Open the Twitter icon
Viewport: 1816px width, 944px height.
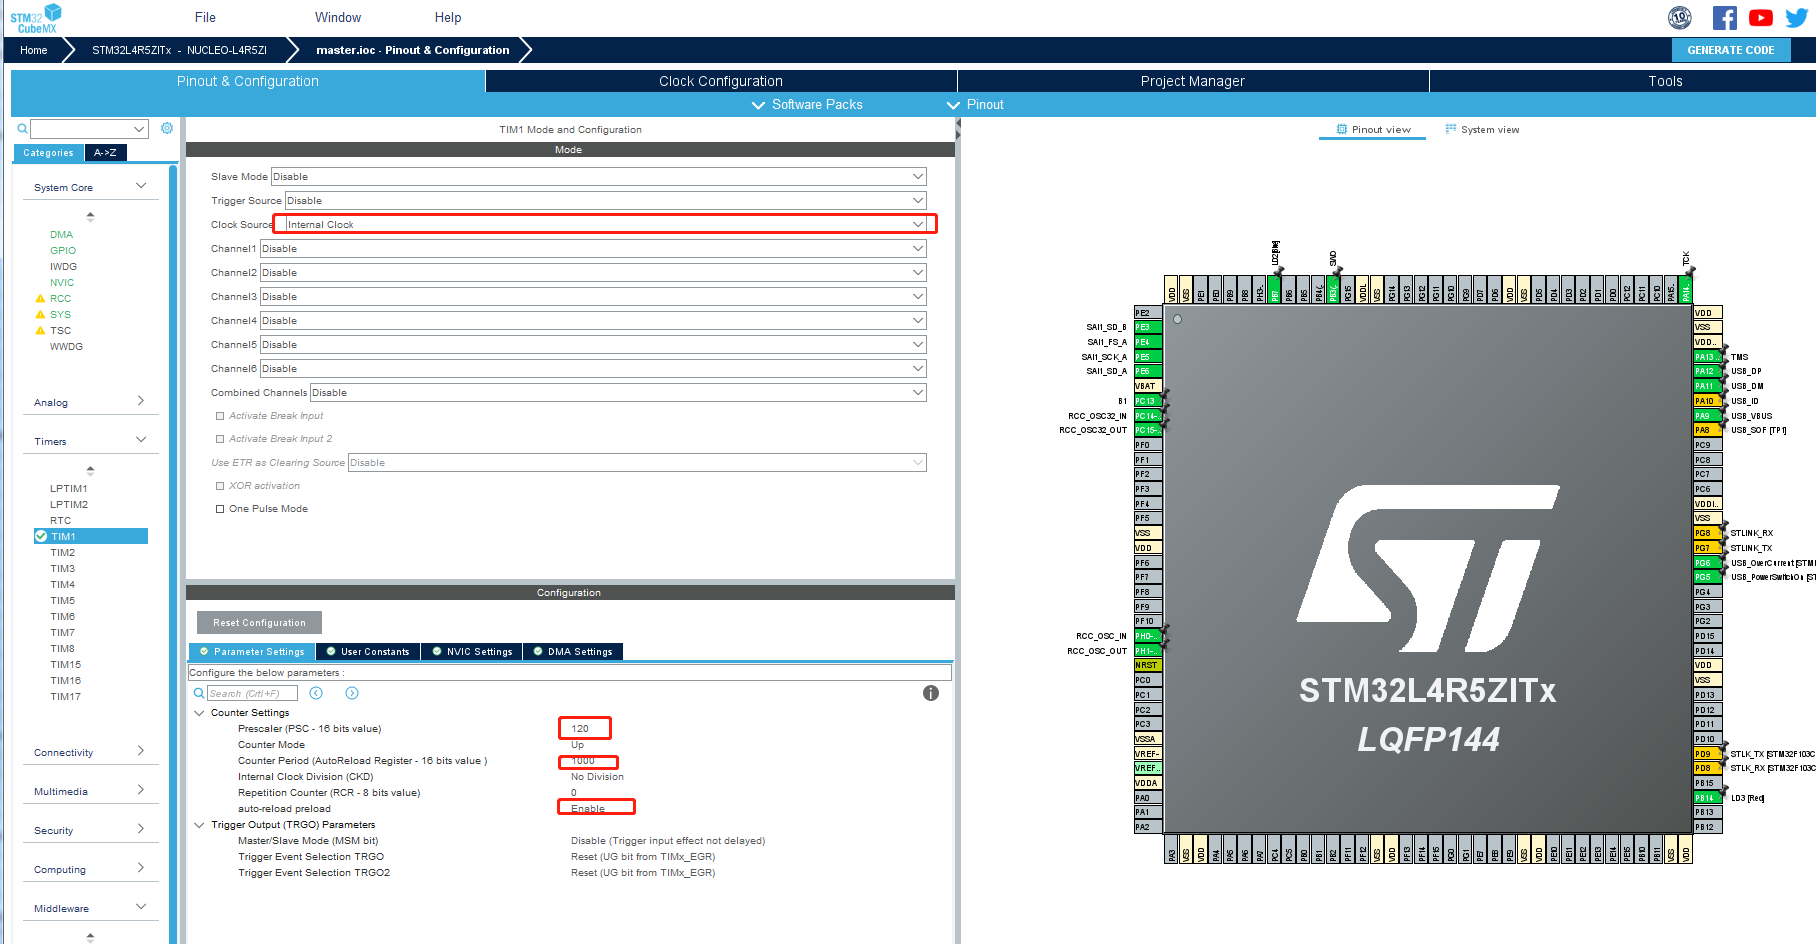[x=1796, y=17]
